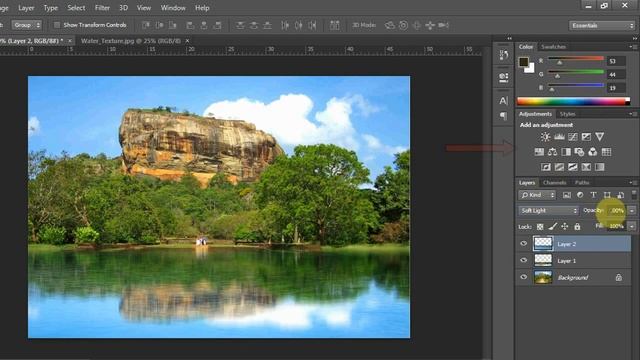Switch to the Paths tab
640x360 pixels.
pyautogui.click(x=582, y=182)
